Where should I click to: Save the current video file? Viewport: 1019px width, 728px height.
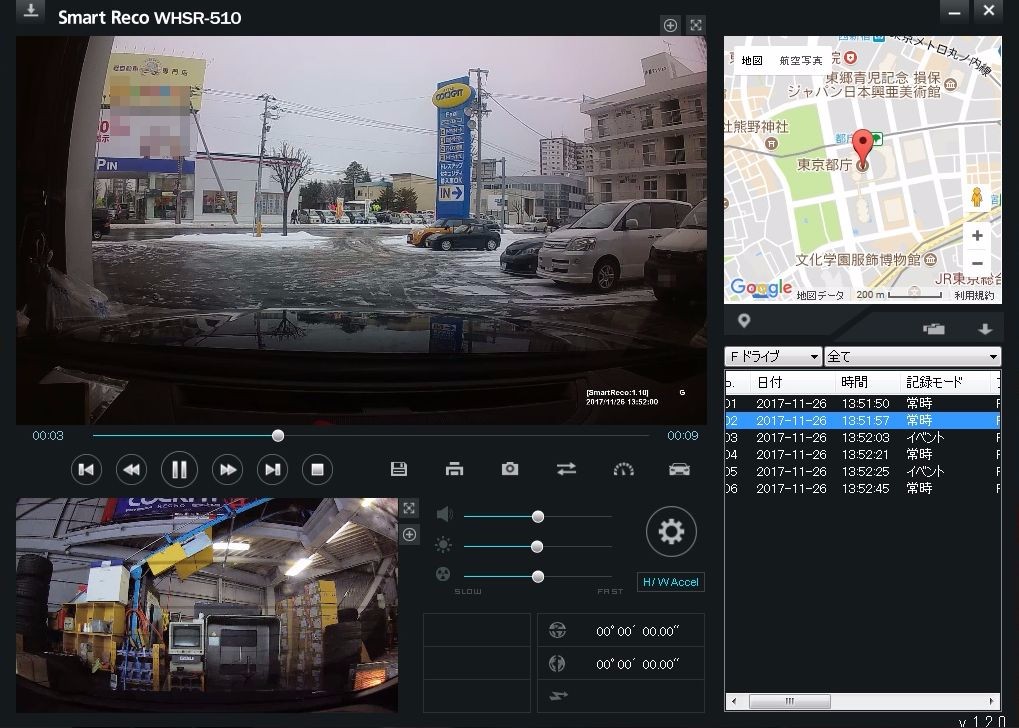point(398,469)
